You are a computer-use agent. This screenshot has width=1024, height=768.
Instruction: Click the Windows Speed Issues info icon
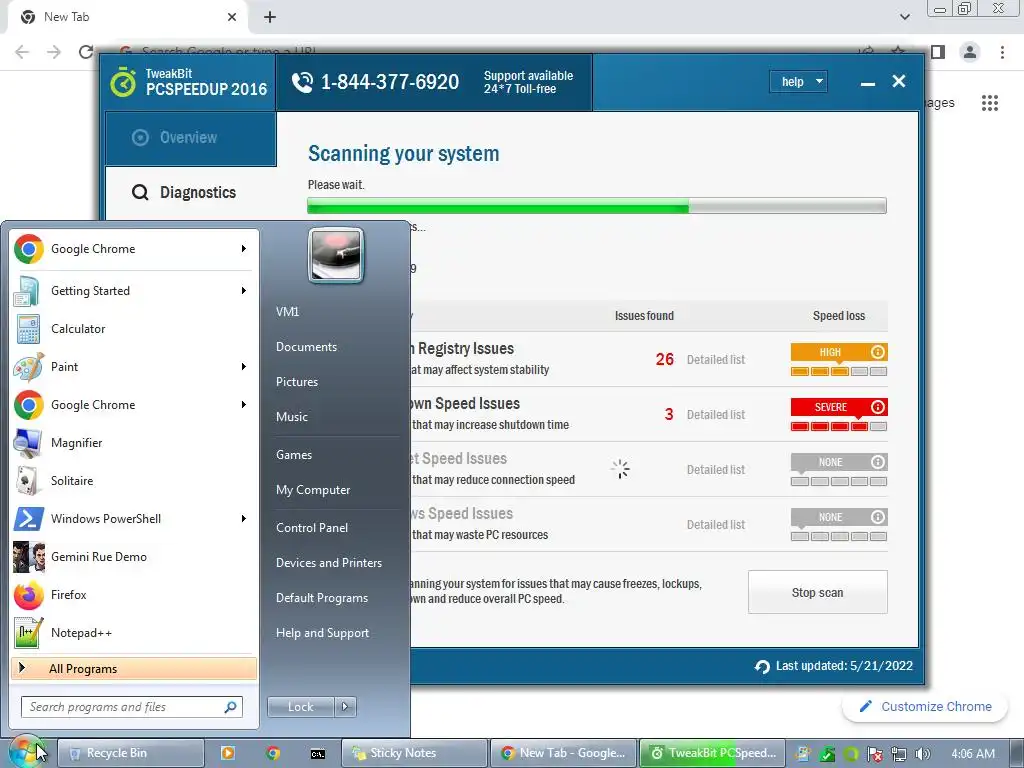click(878, 517)
